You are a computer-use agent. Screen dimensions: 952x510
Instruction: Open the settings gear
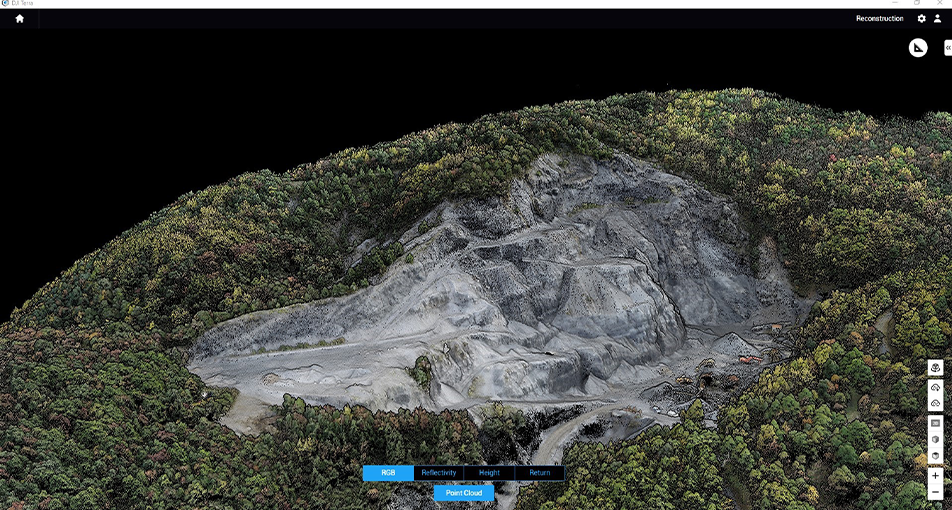point(922,18)
